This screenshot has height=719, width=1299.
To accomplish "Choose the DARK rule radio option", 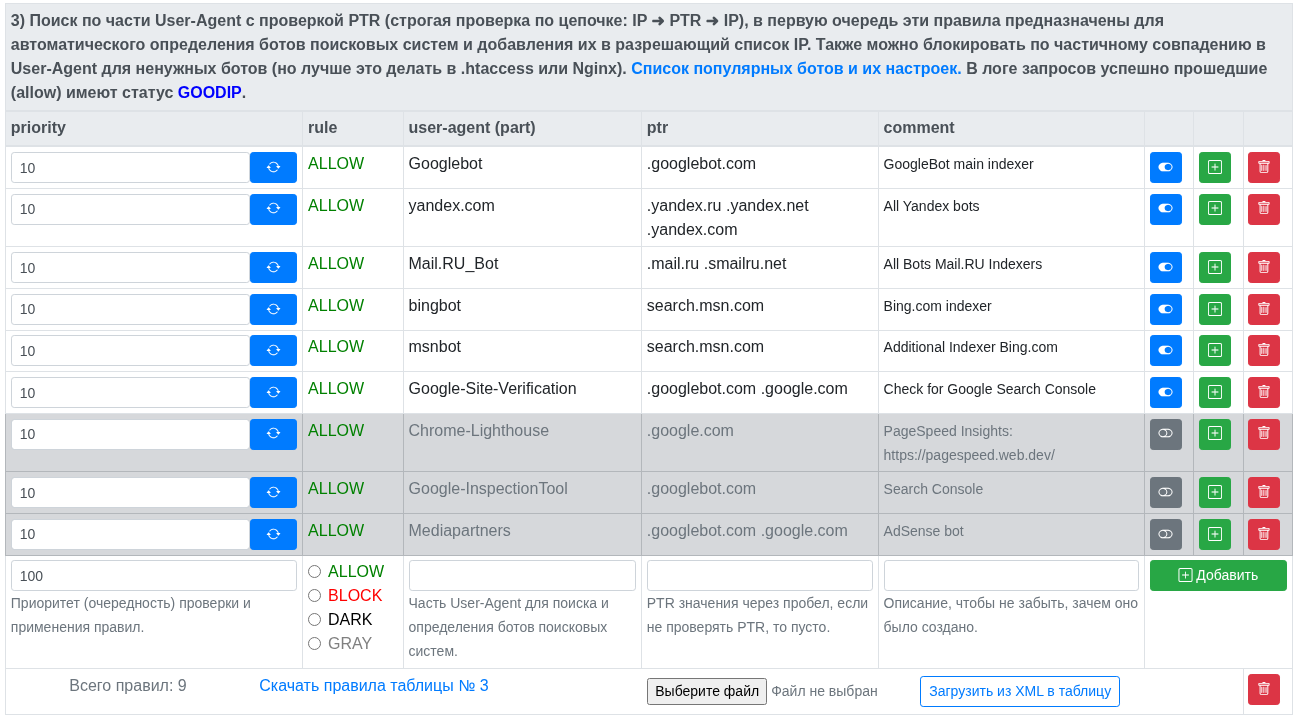I will point(315,620).
